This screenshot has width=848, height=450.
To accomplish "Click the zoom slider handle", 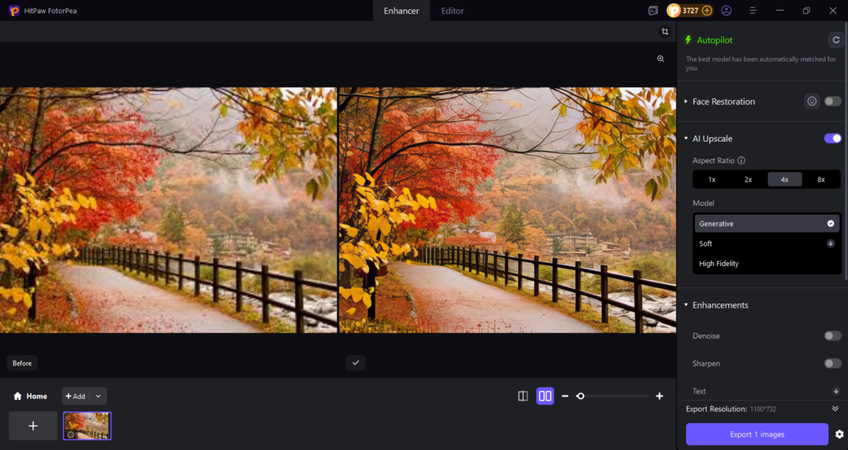I will click(580, 396).
